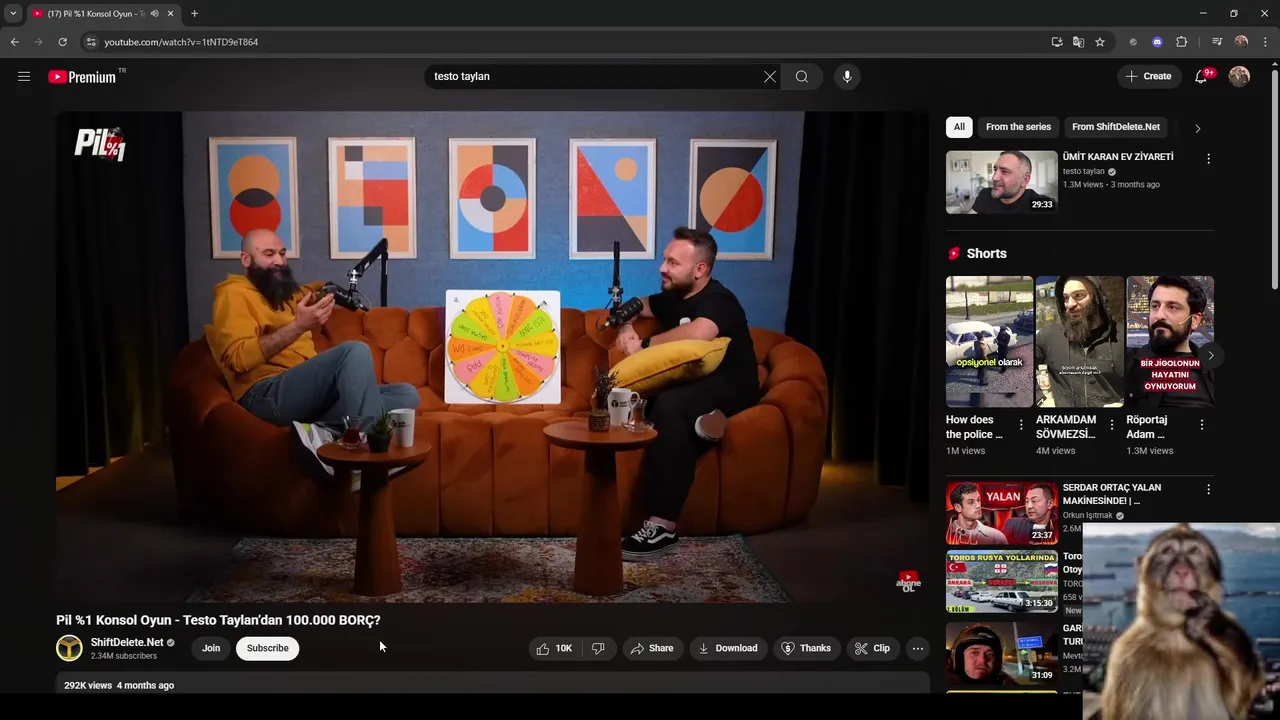
Task: Clear the search text with X
Action: (770, 77)
